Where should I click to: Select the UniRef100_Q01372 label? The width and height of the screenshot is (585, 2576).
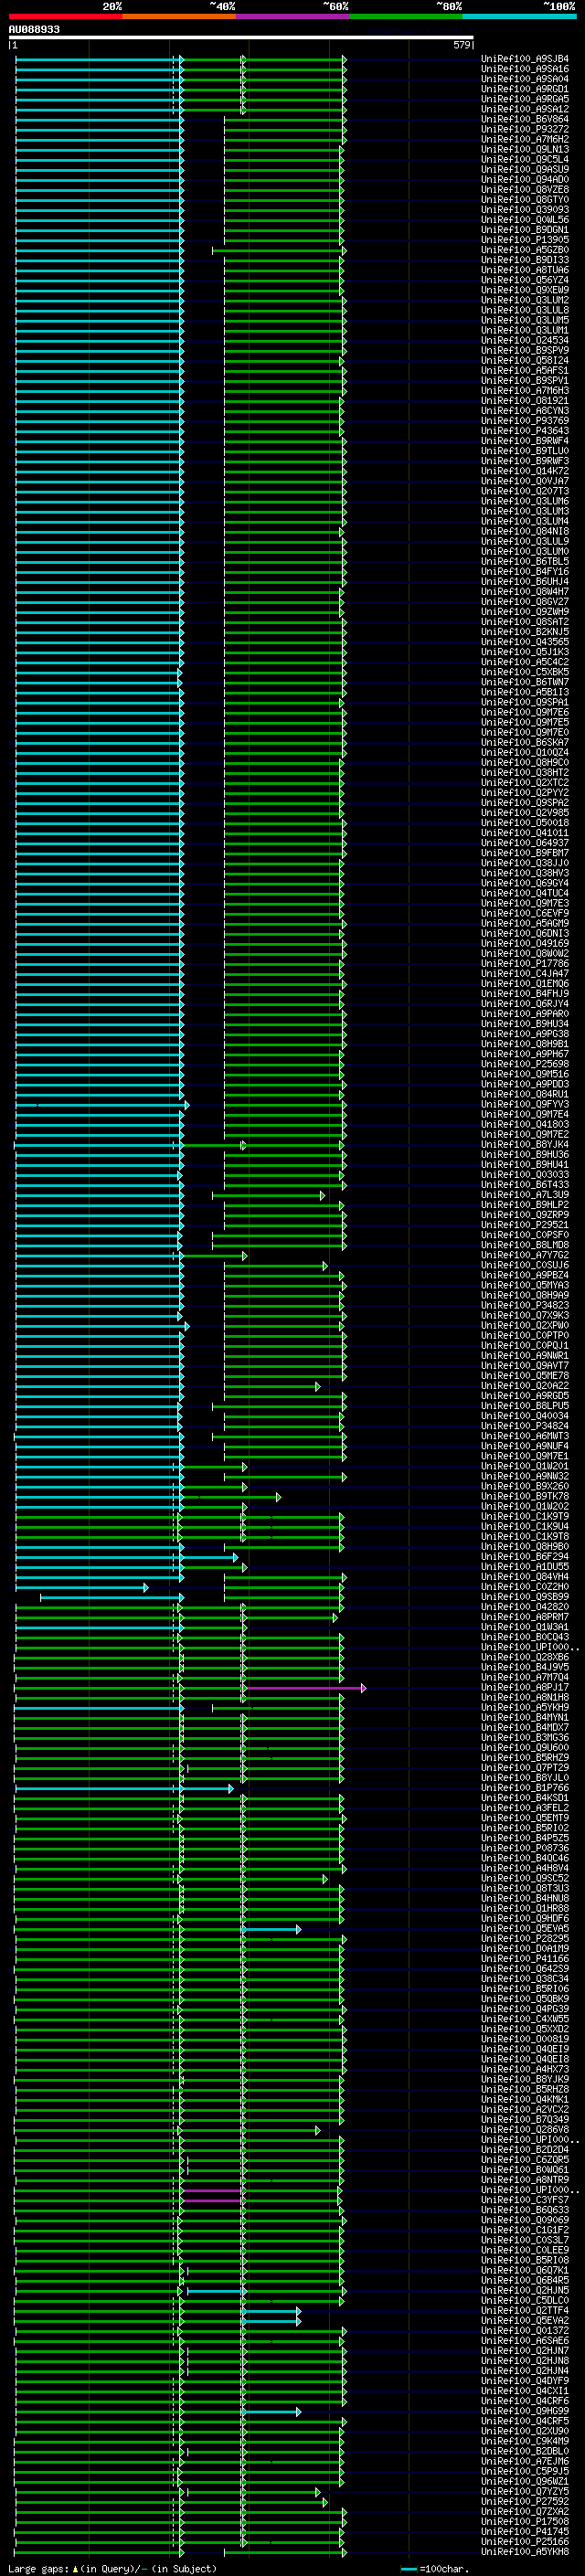pyautogui.click(x=525, y=2330)
